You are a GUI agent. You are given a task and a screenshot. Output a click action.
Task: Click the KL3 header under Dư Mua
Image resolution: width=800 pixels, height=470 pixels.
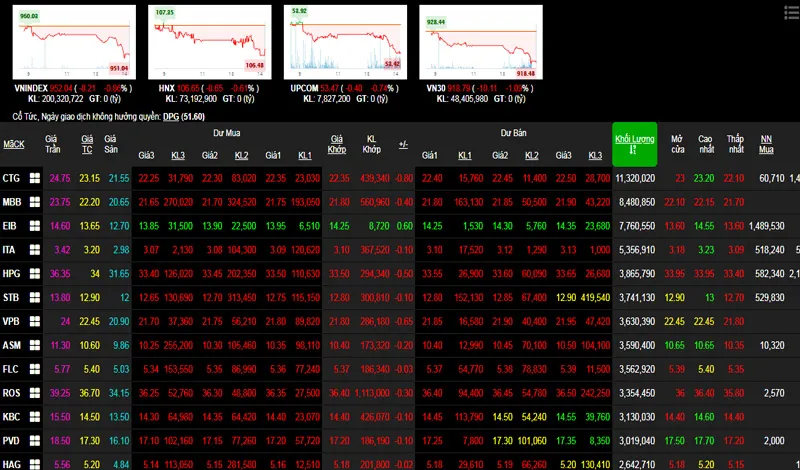[178, 155]
